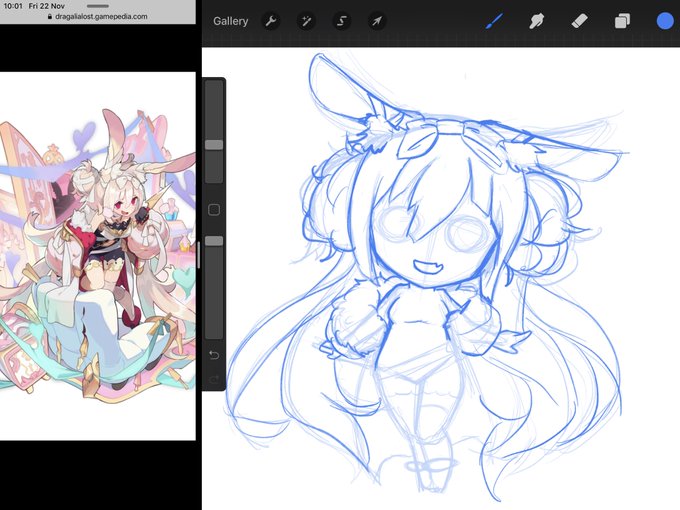The image size is (680, 510).
Task: Select the Eraser tool
Action: tap(580, 21)
